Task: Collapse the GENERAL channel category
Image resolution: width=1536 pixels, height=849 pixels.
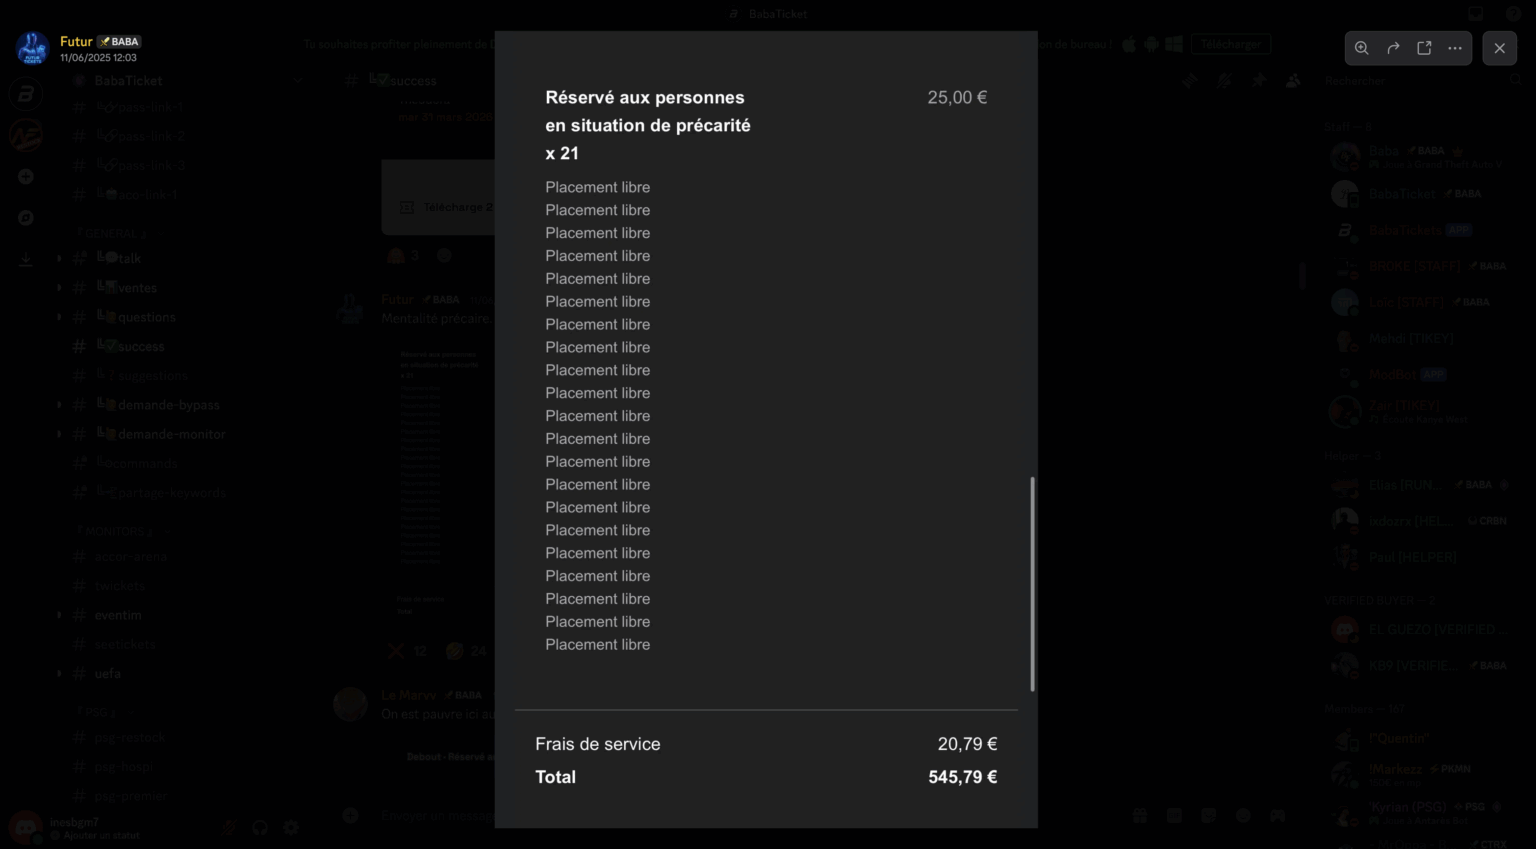Action: pyautogui.click(x=114, y=234)
